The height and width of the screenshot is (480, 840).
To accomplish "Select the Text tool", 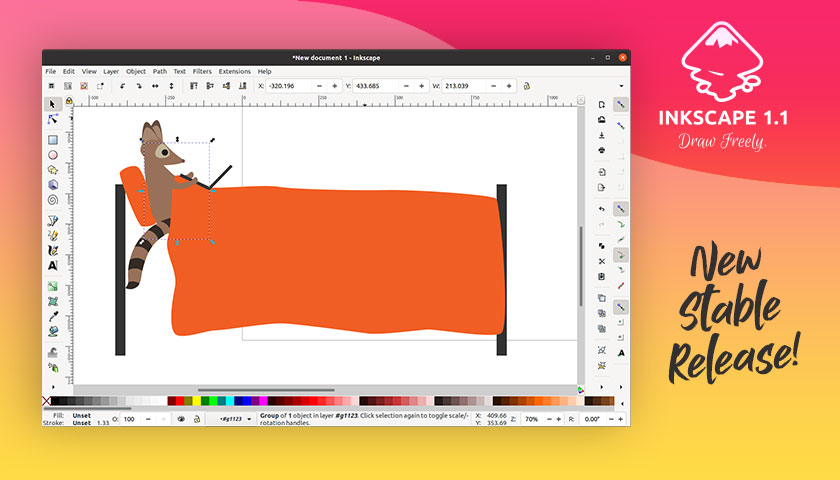I will tap(52, 265).
